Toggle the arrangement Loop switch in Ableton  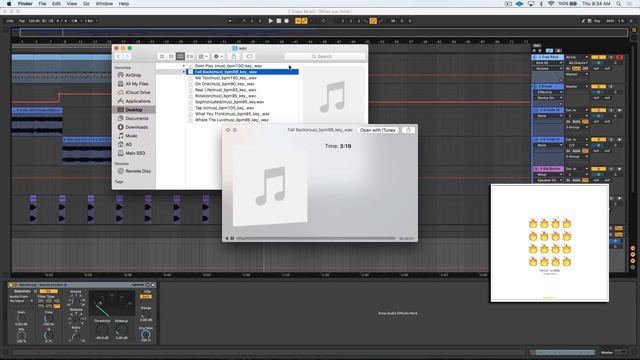[373, 21]
